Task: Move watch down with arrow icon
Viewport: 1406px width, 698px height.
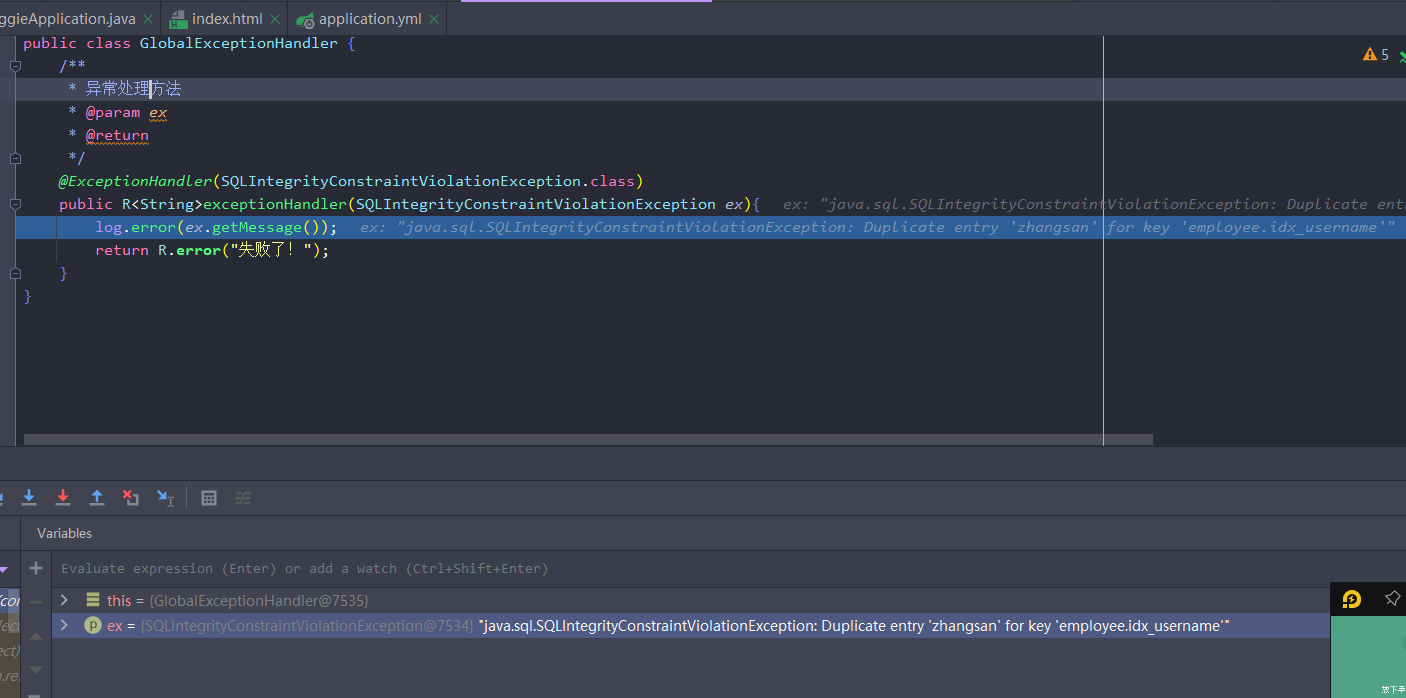Action: click(x=36, y=669)
